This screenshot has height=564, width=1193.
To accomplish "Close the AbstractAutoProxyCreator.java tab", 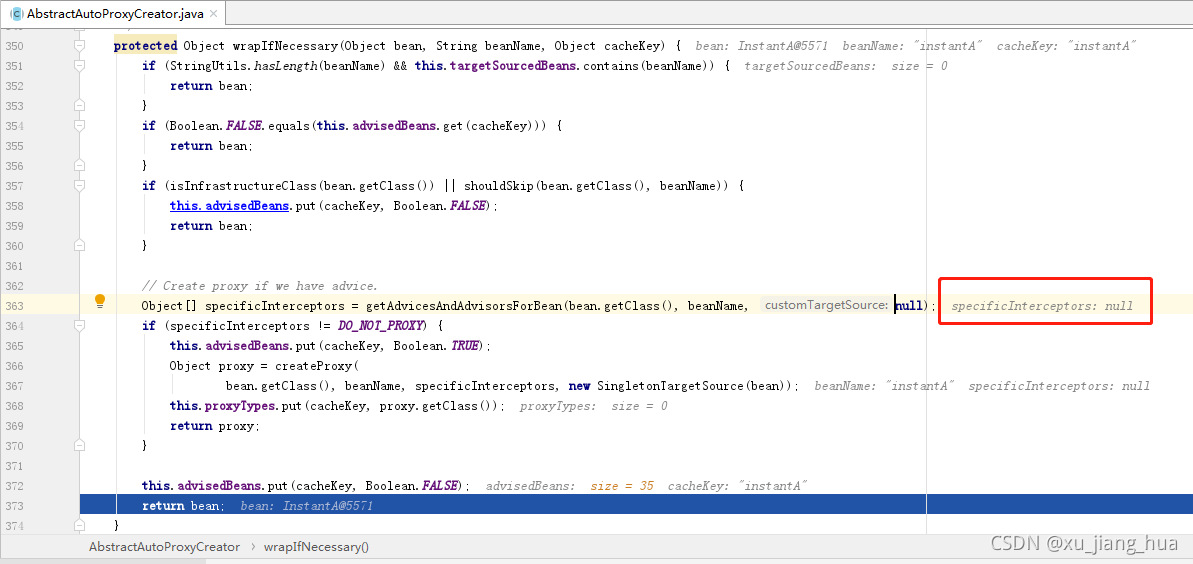I will tap(212, 14).
